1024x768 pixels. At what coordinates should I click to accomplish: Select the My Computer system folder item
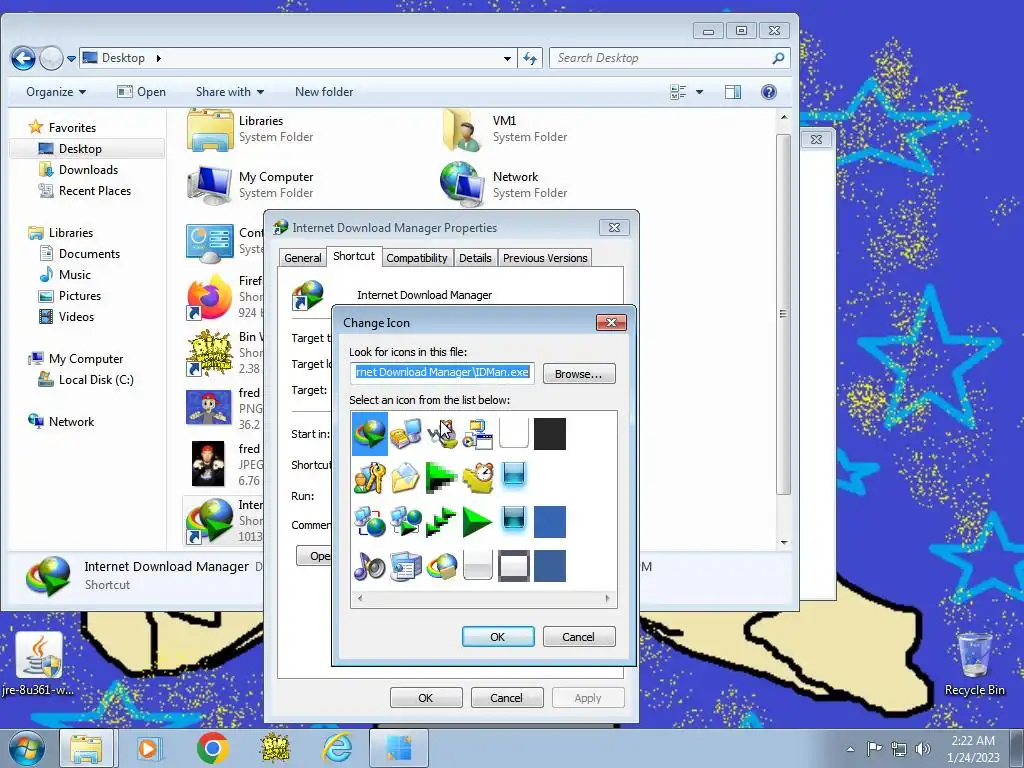point(250,185)
